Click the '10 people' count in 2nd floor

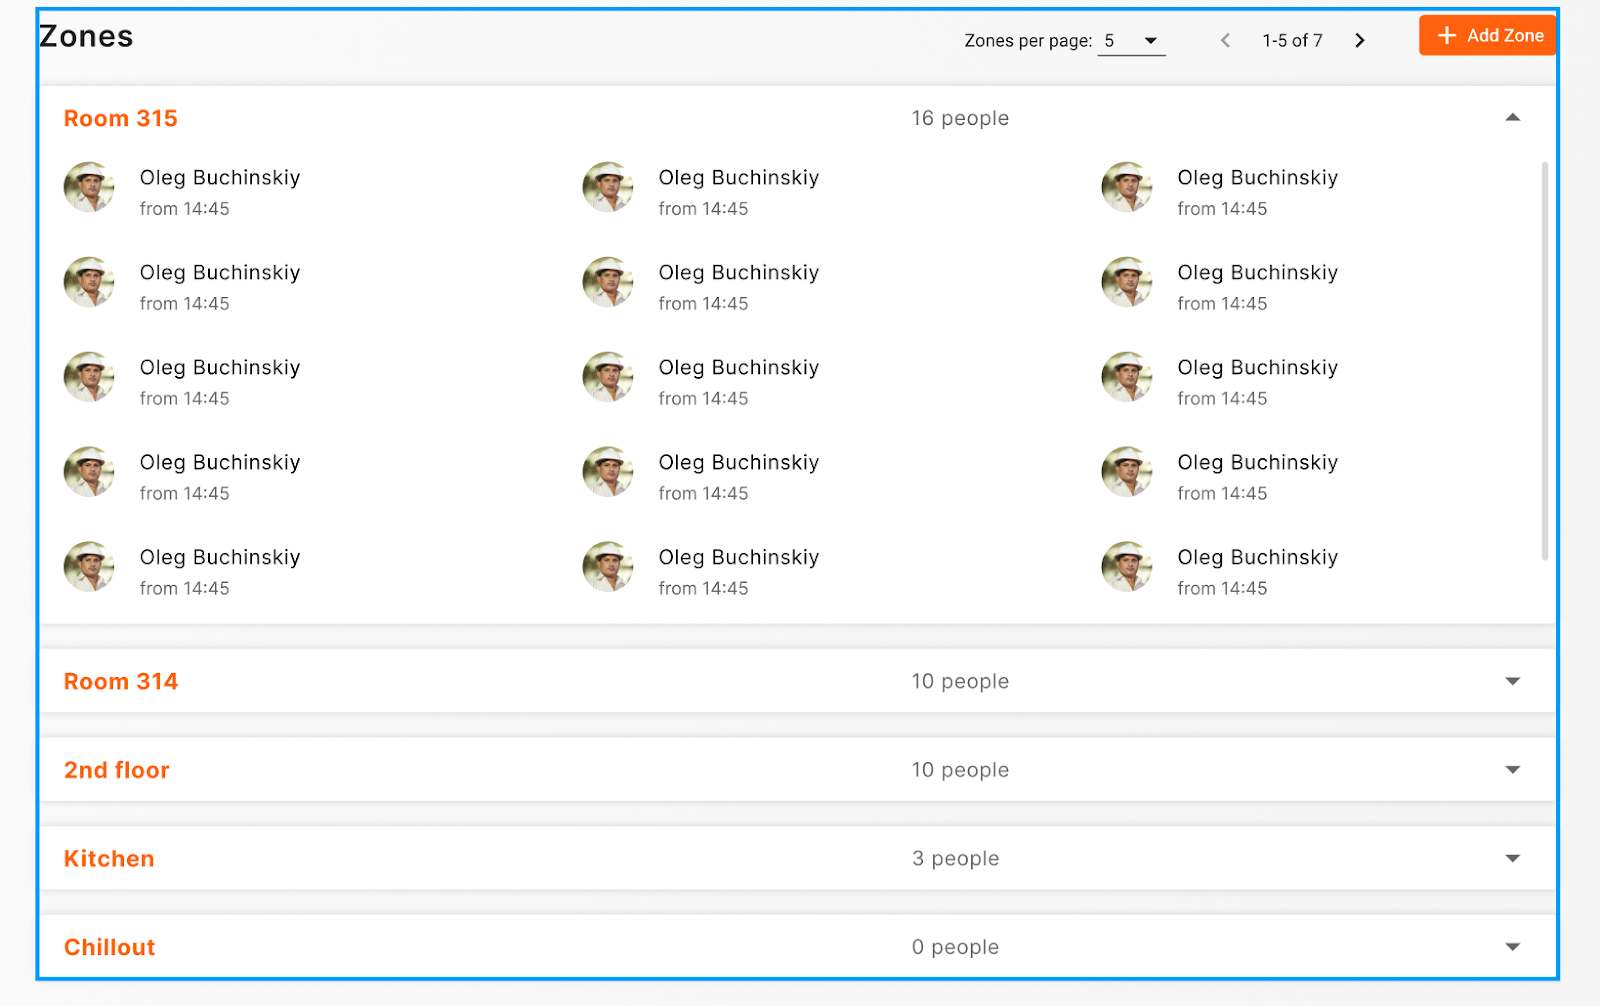pos(960,770)
